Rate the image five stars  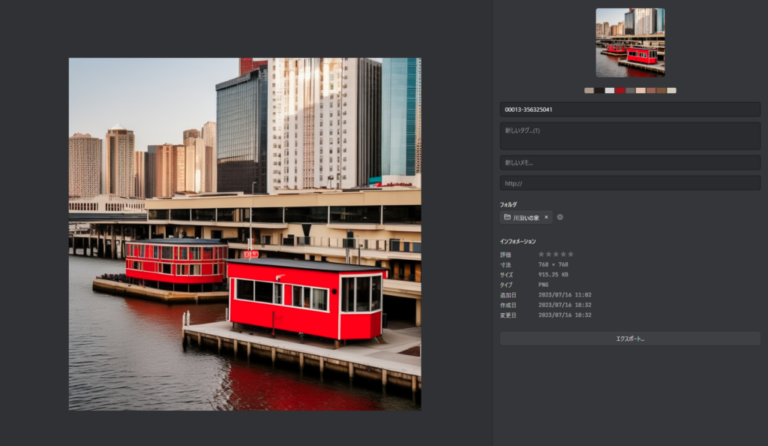pyautogui.click(x=572, y=254)
